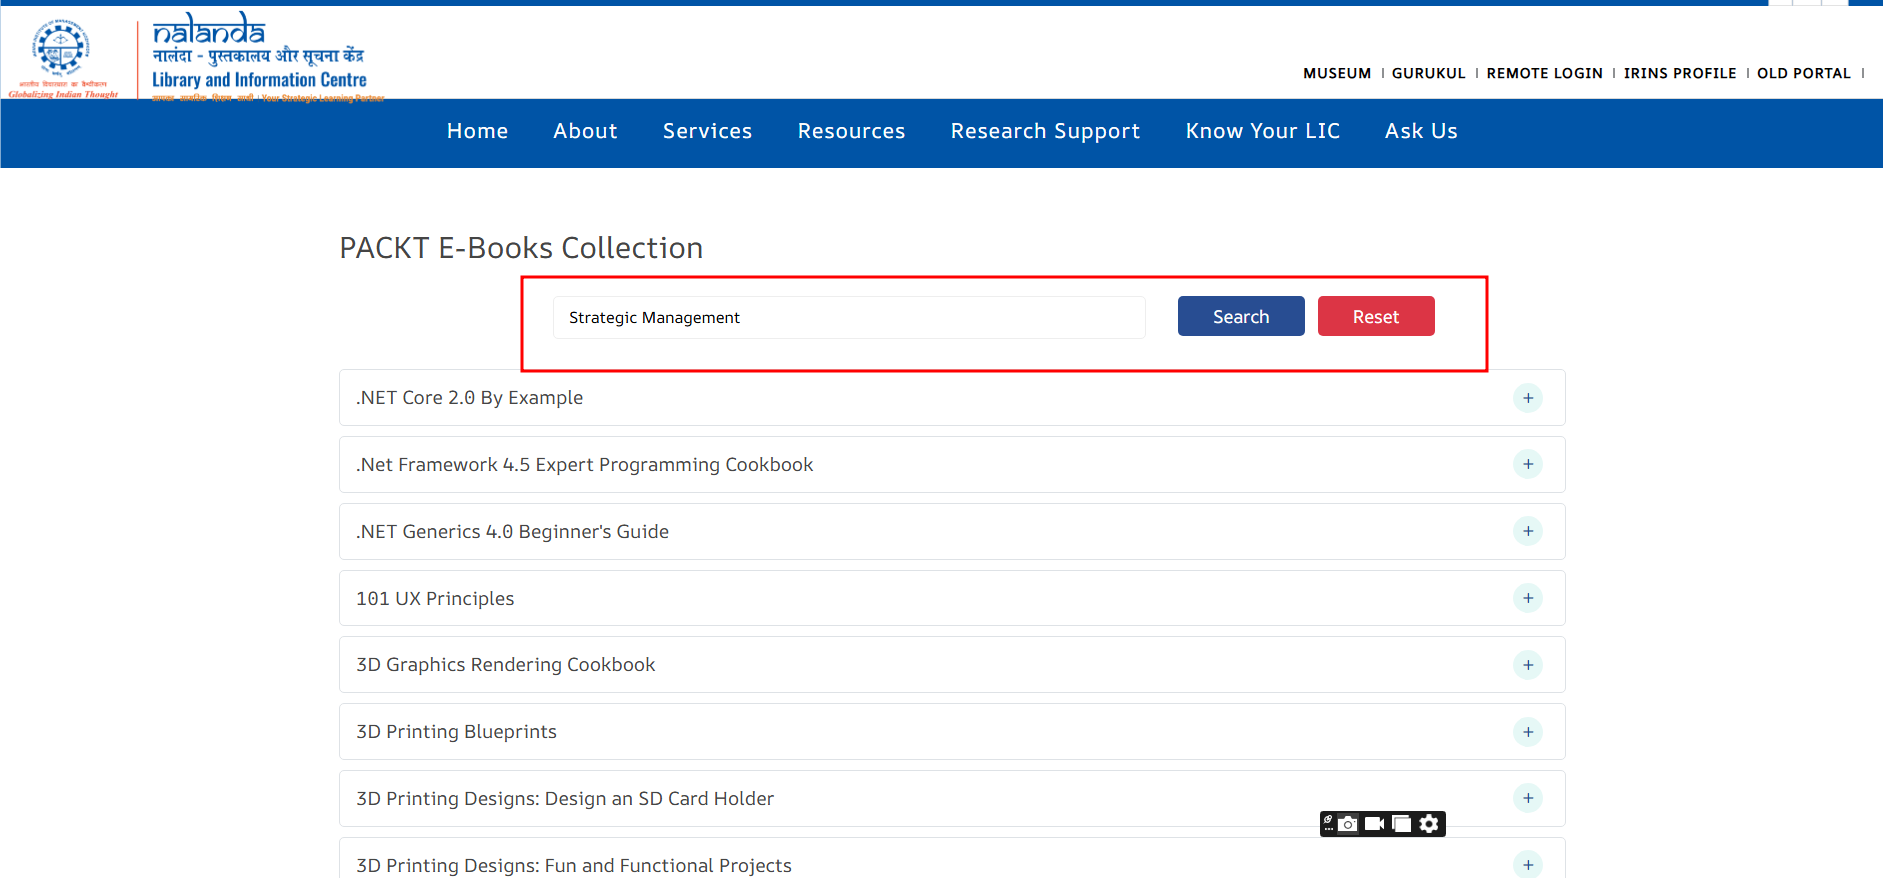Screen dimensions: 1883x878
Task: Open the Research Support menu
Action: [x=1045, y=131]
